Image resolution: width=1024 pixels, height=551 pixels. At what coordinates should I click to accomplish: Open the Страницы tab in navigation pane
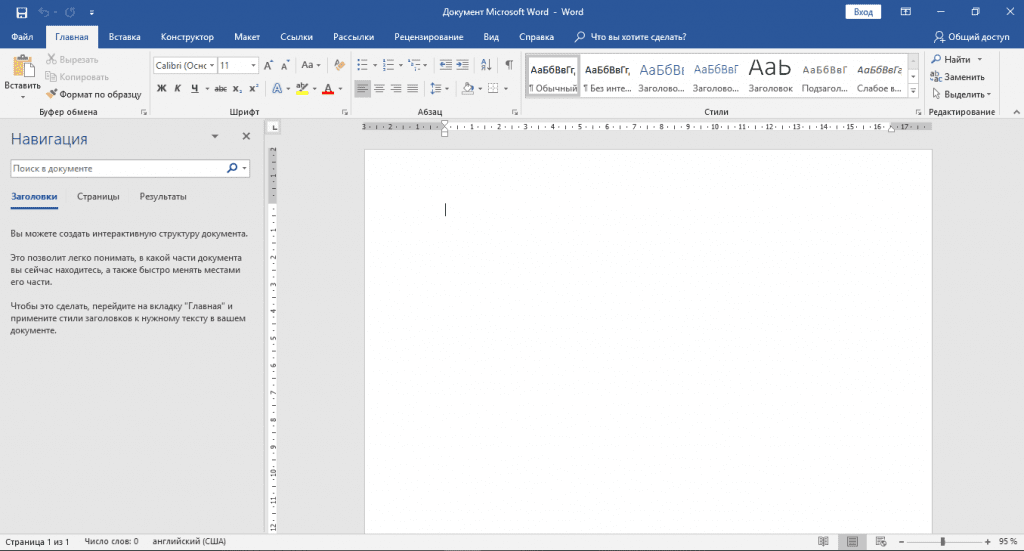pos(98,197)
